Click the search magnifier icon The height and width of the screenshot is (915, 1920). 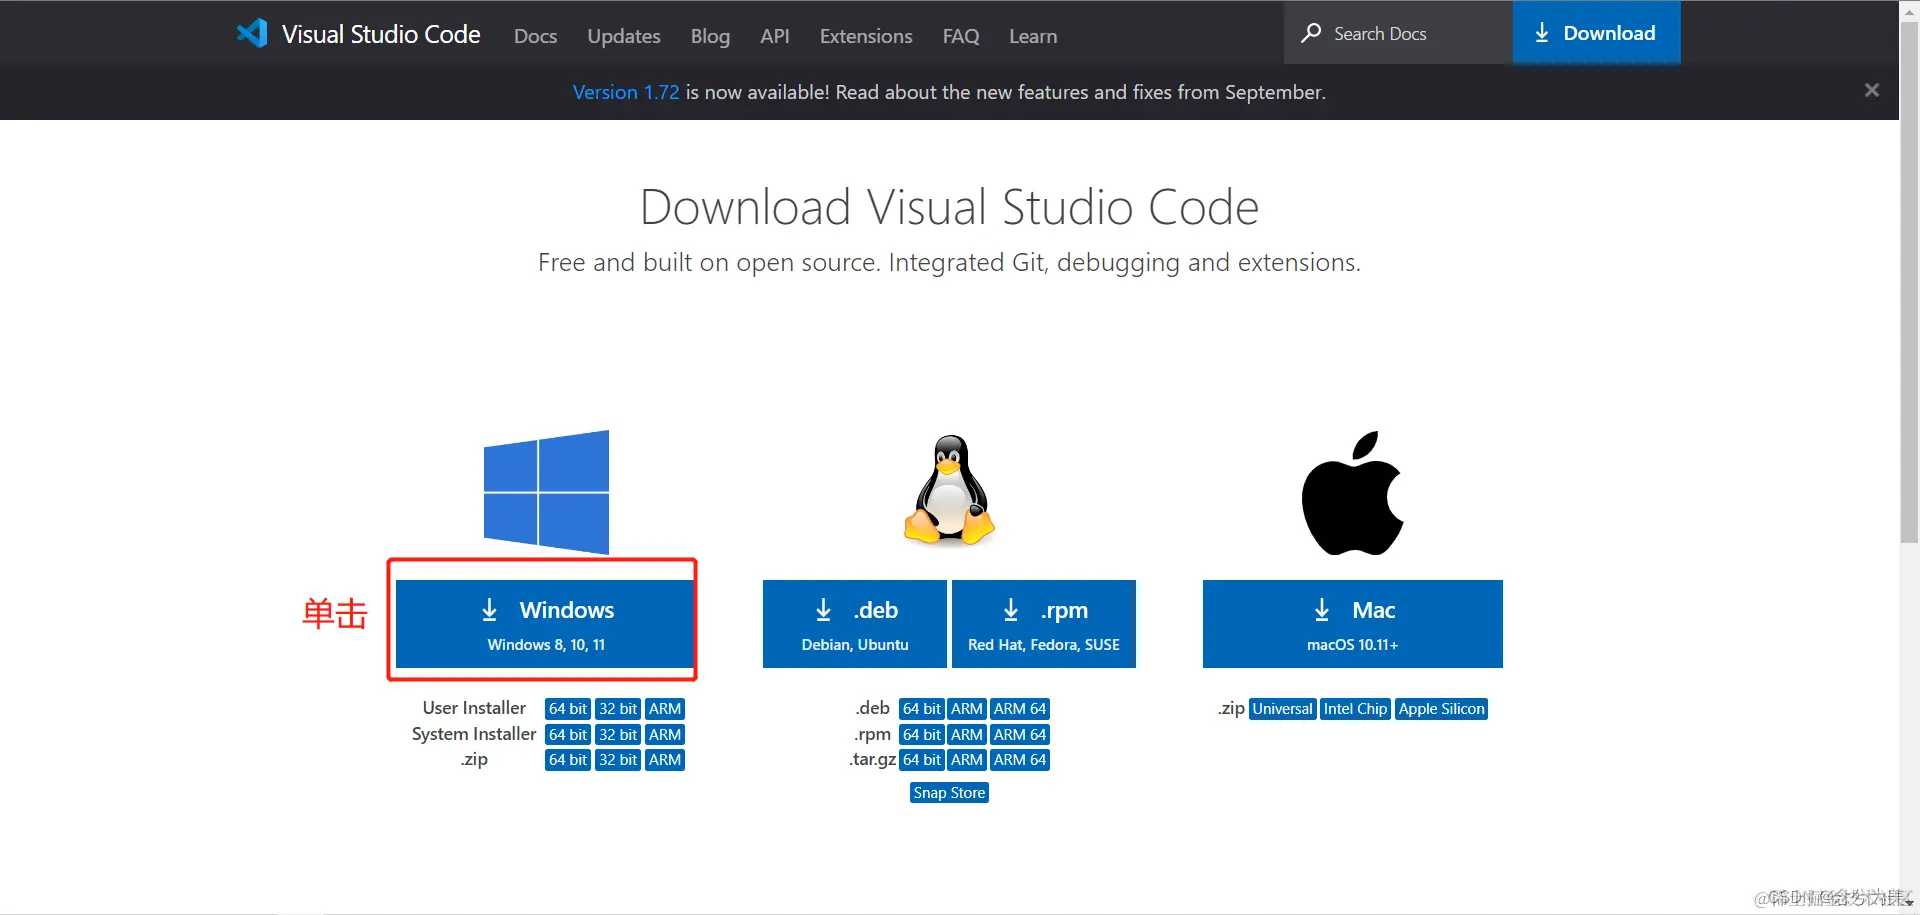click(1311, 33)
